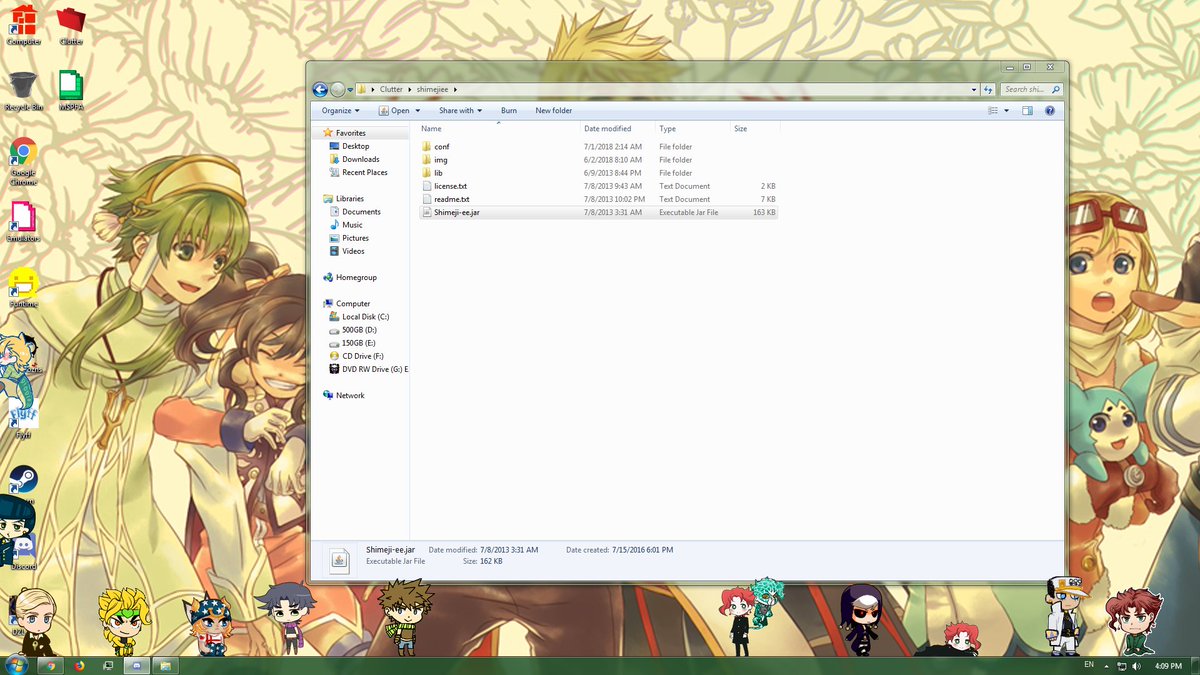The height and width of the screenshot is (675, 1200).
Task: Change your view icon button
Action: (x=993, y=111)
